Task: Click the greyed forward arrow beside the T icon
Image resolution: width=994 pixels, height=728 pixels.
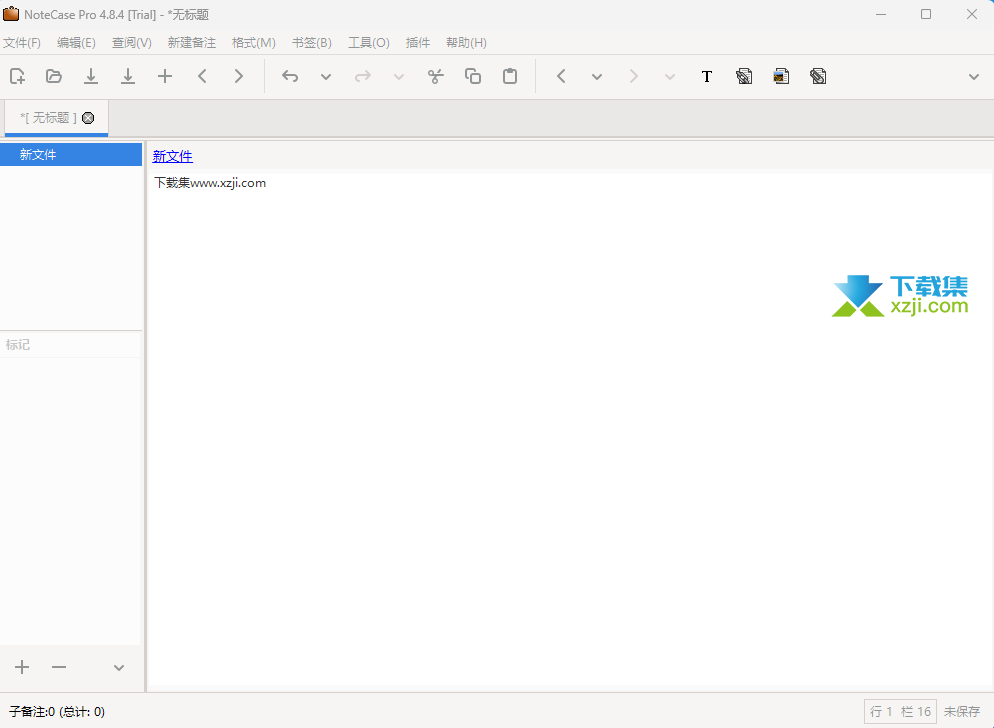Action: click(x=633, y=76)
